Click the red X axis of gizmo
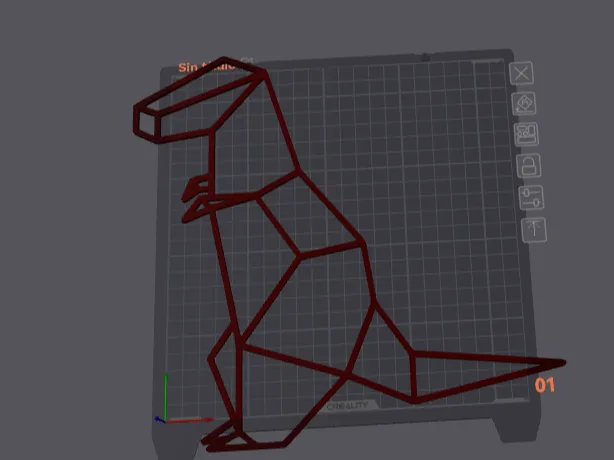The height and width of the screenshot is (460, 614). point(189,420)
